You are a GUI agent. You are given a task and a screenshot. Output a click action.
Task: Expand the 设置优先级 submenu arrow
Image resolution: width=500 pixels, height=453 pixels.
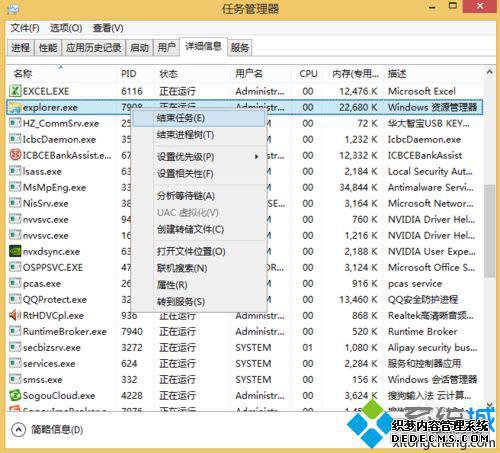point(256,156)
